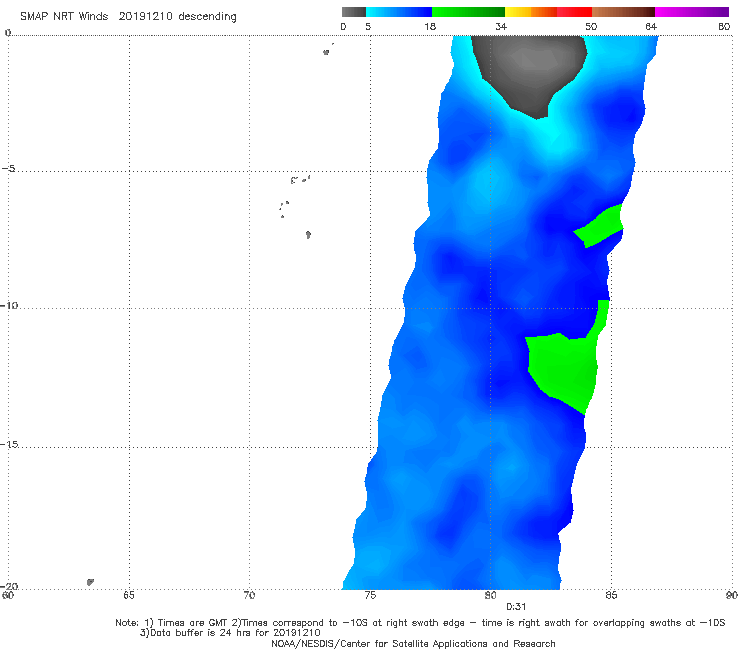Click the title text 'SMAP NRT Winds'
The width and height of the screenshot is (740, 650).
click(64, 16)
